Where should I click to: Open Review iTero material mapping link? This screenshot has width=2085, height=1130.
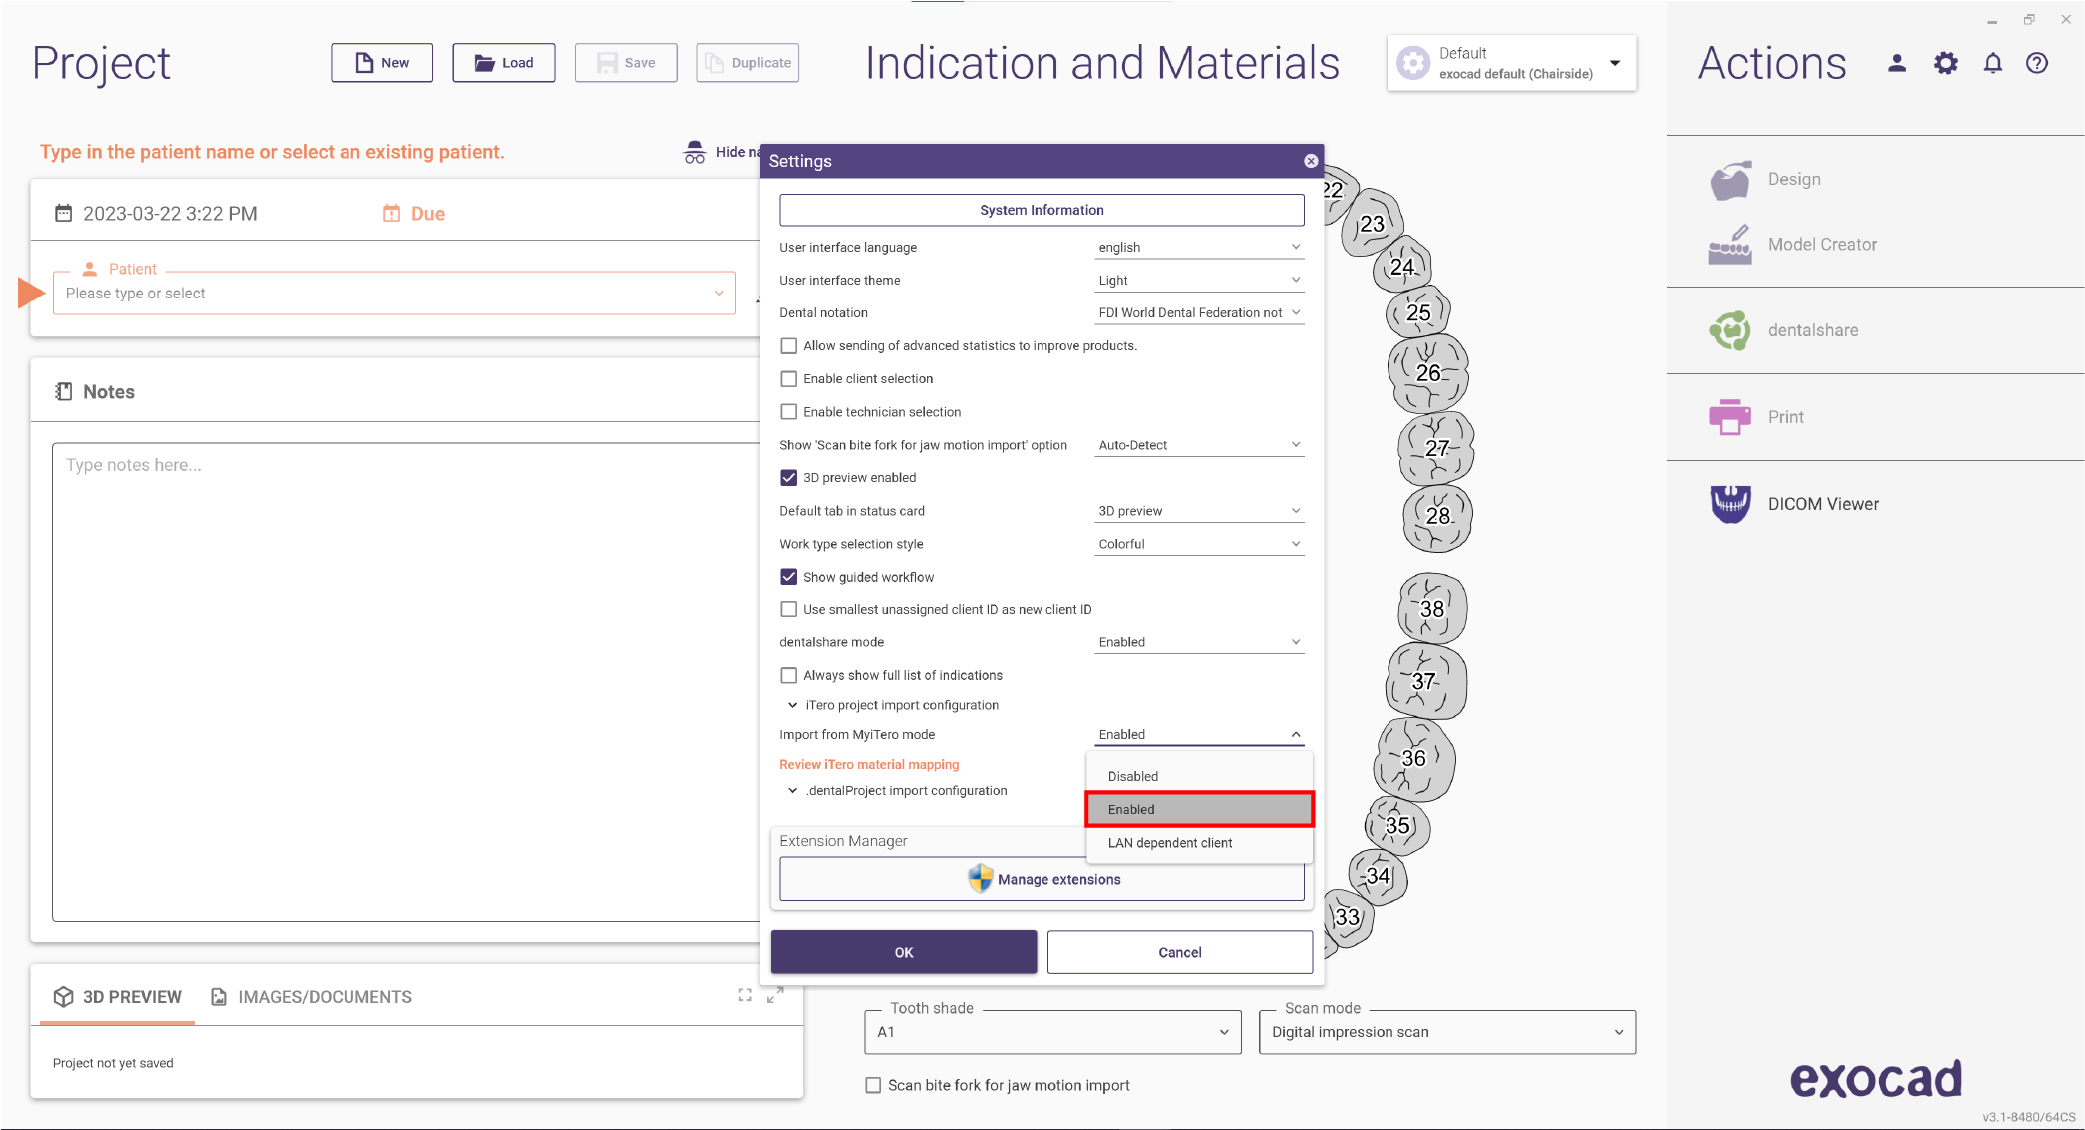click(x=869, y=765)
